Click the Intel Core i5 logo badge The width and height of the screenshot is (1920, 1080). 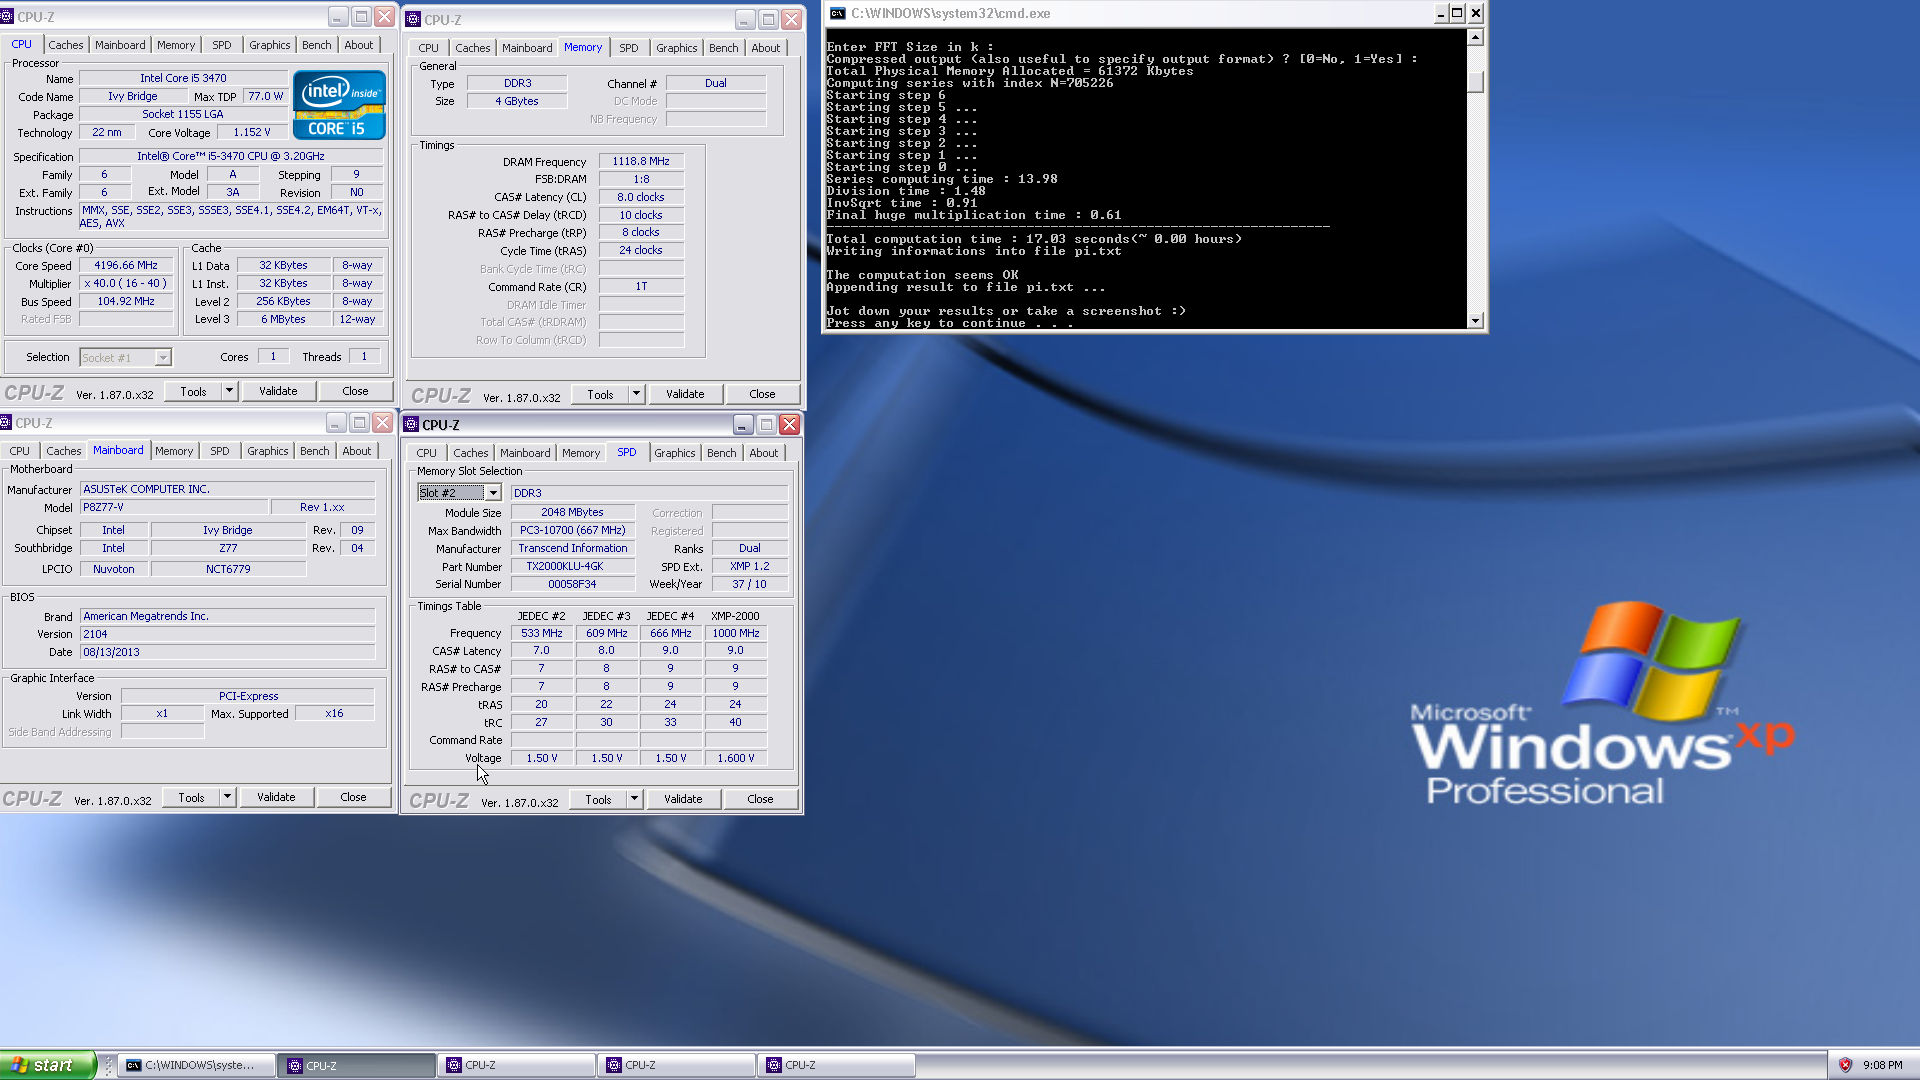coord(339,105)
